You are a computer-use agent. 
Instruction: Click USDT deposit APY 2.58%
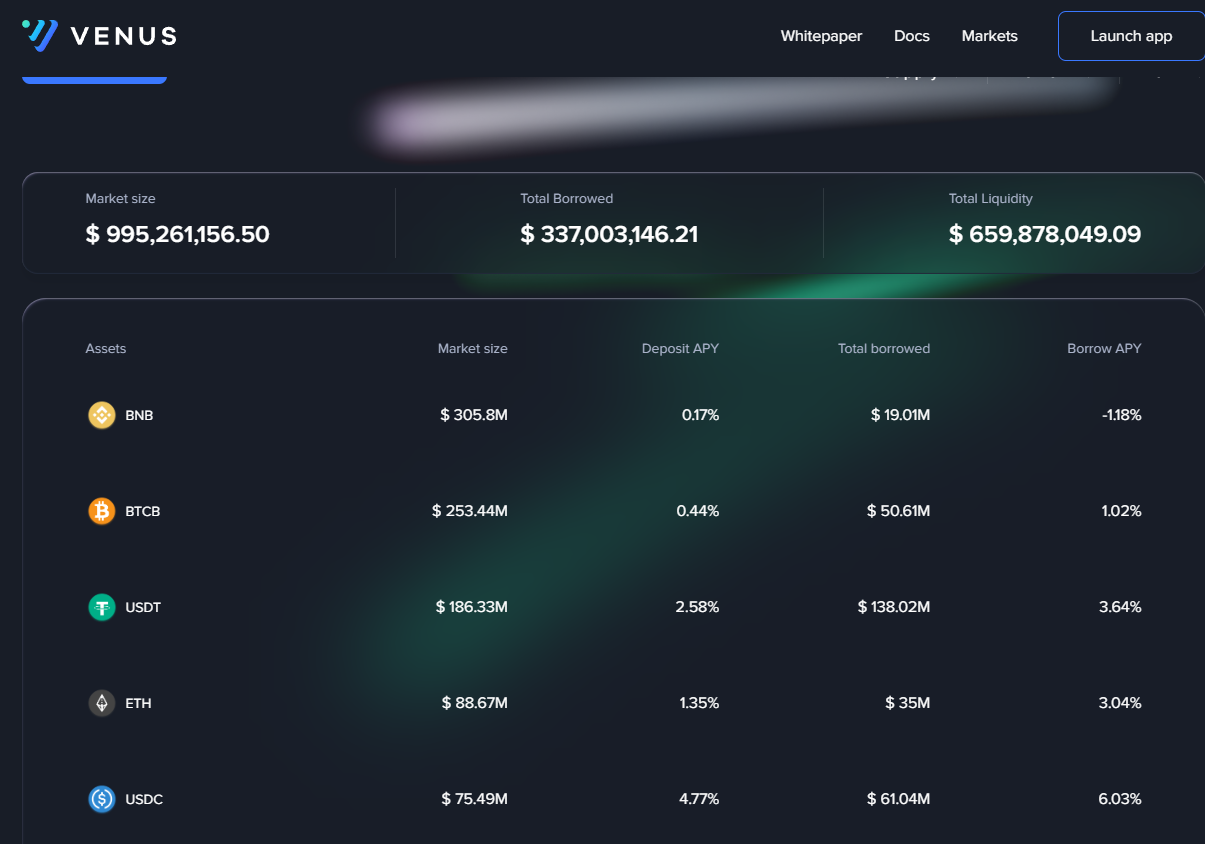pyautogui.click(x=698, y=607)
